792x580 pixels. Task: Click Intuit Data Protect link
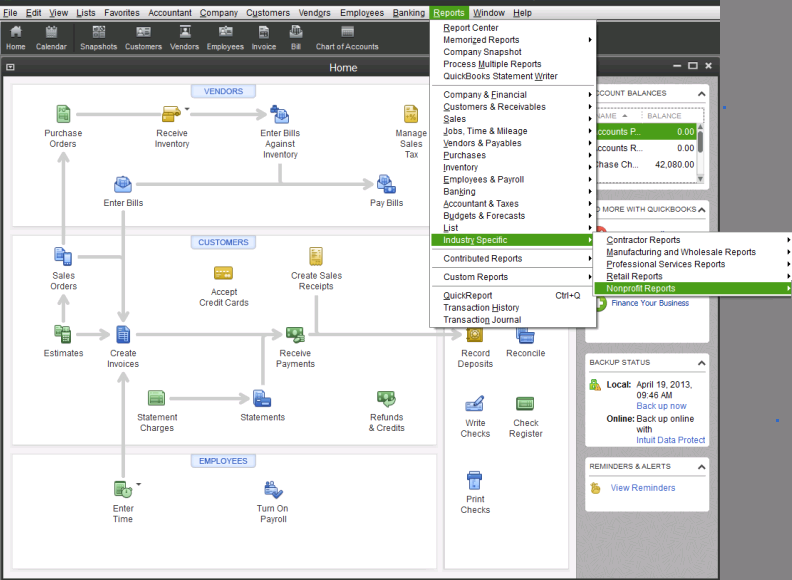(670, 440)
